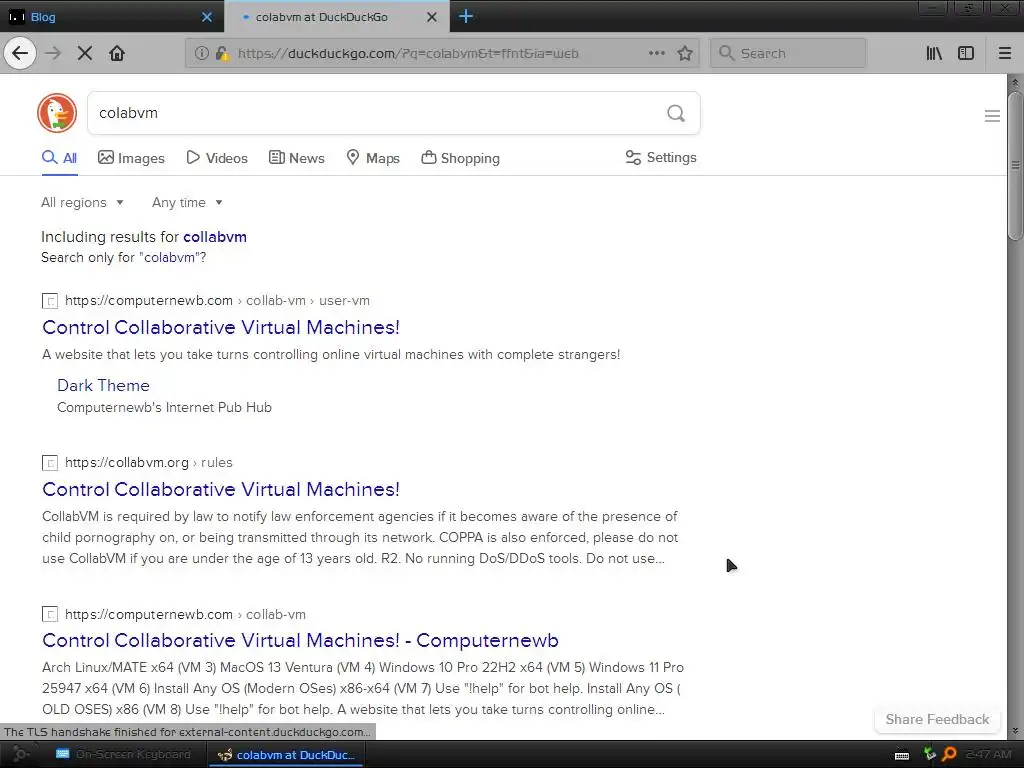Toggle sidebars icon in browser toolbar

click(x=966, y=53)
